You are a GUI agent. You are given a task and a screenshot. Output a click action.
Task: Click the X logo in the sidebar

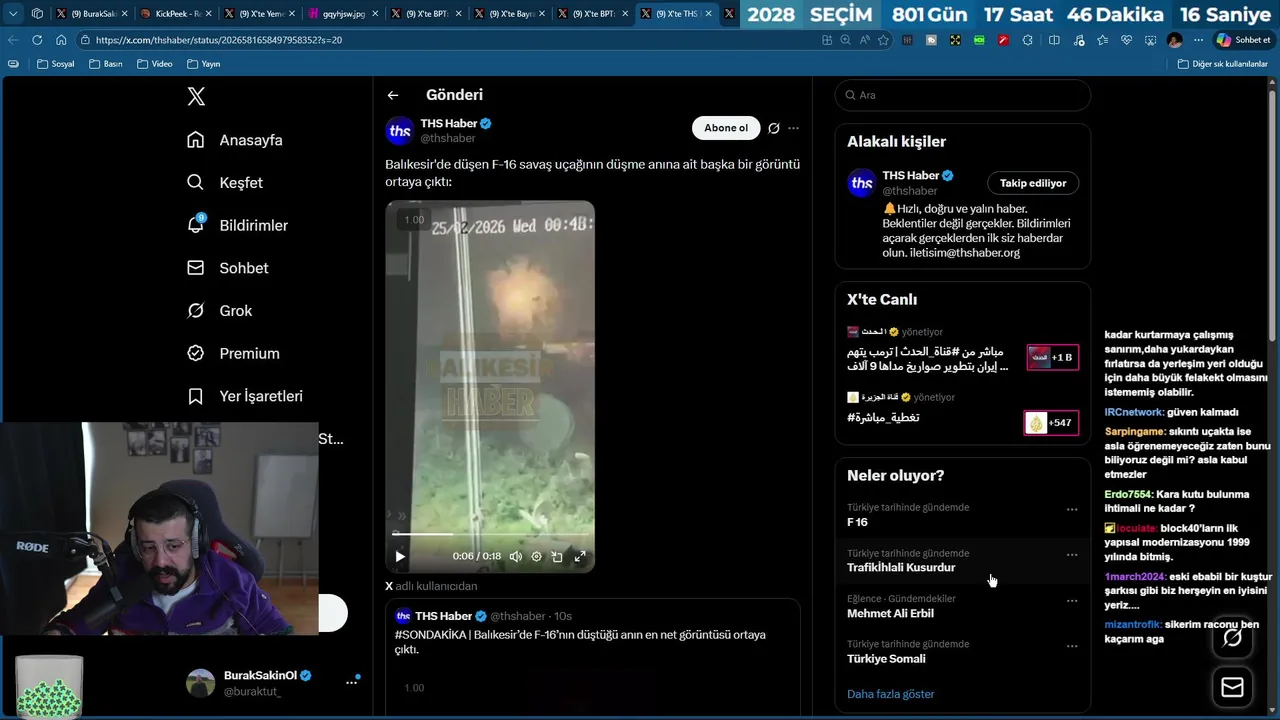[x=196, y=96]
